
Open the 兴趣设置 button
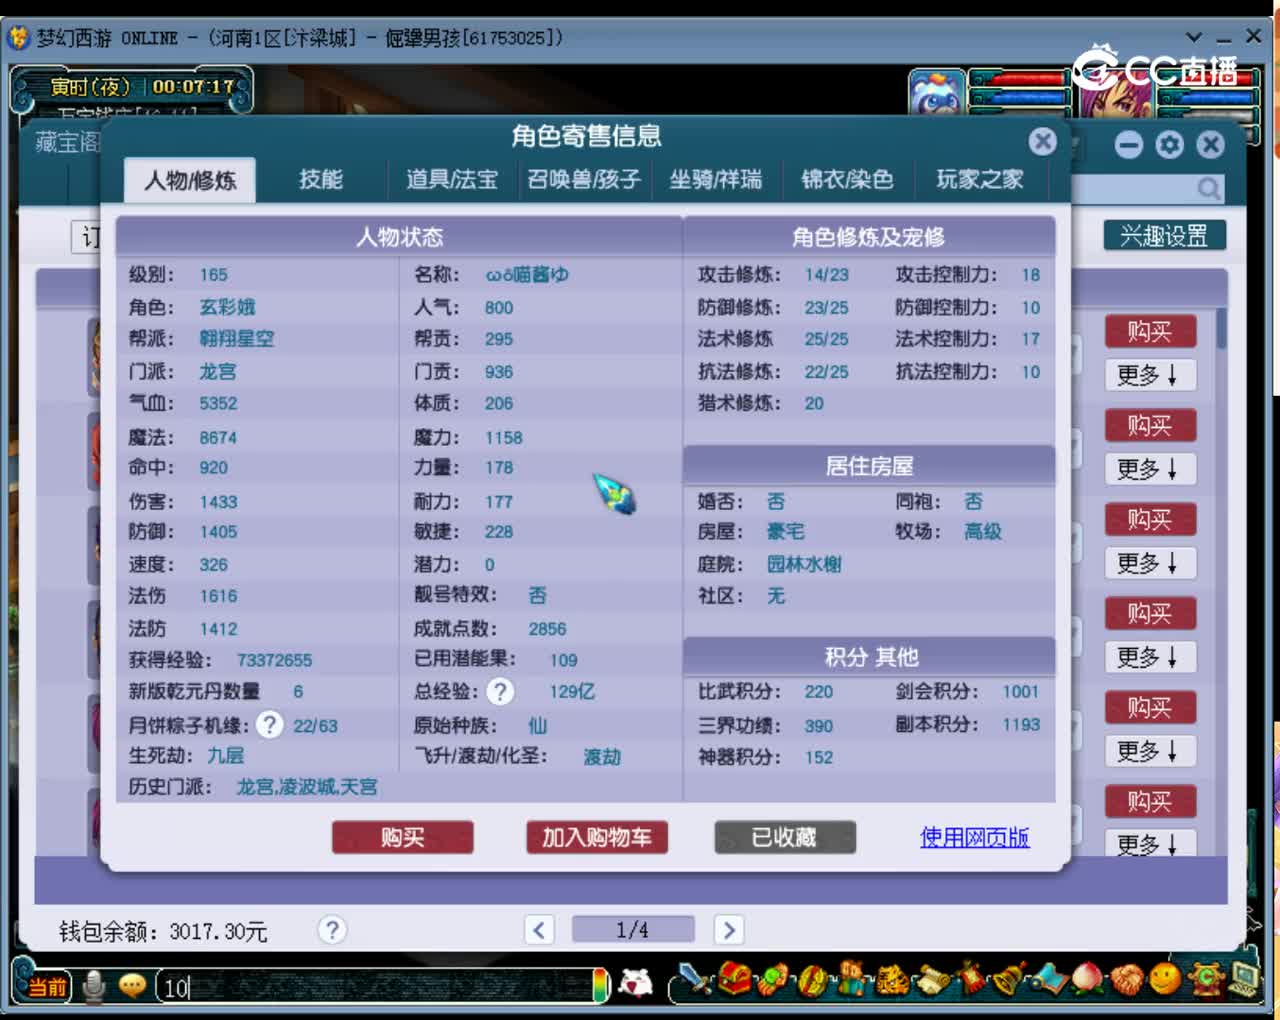(1165, 236)
